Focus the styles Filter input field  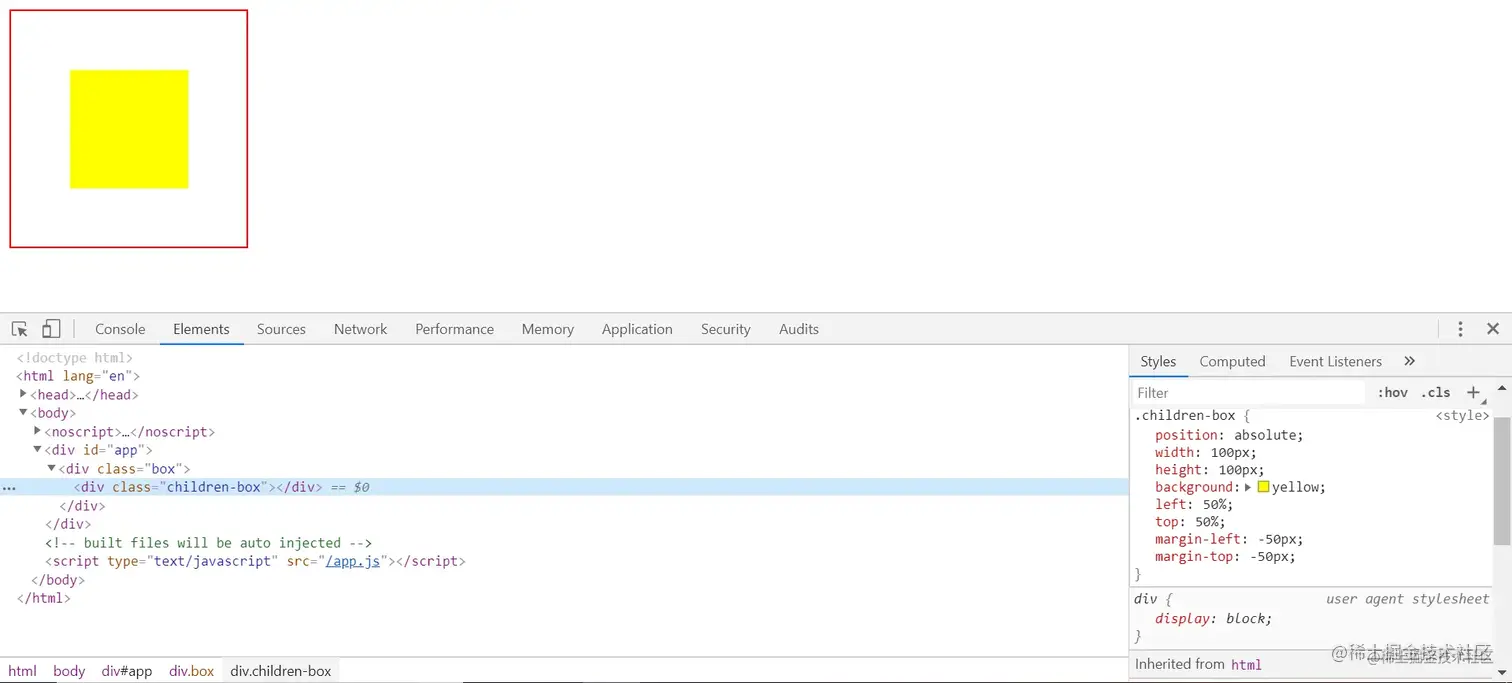coord(1248,393)
